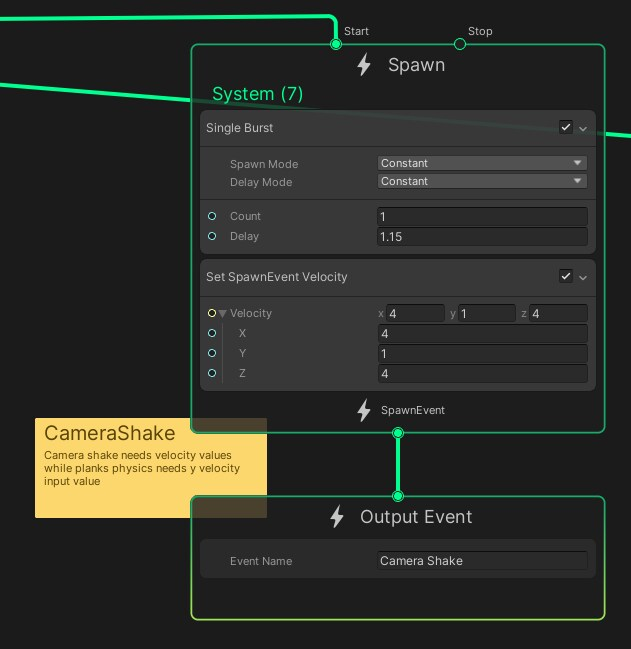Click the System (7) label
The width and height of the screenshot is (631, 649).
[257, 94]
